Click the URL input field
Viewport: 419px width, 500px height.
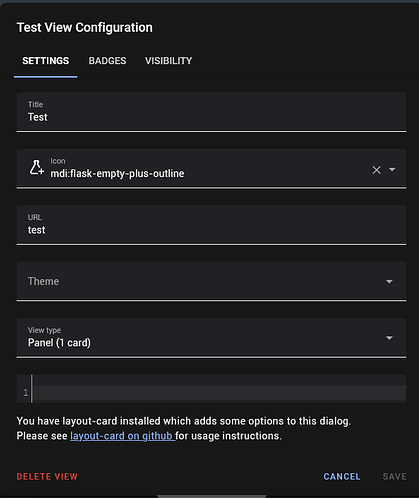pos(211,225)
